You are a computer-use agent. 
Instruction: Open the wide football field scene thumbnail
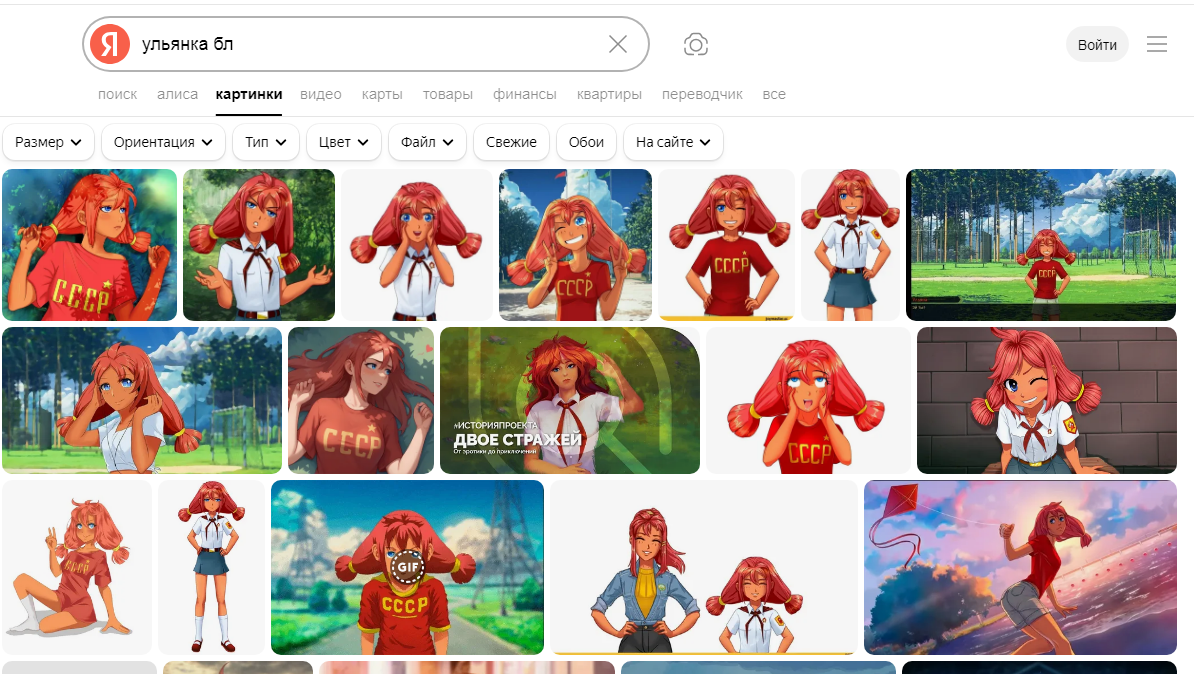click(x=1041, y=245)
